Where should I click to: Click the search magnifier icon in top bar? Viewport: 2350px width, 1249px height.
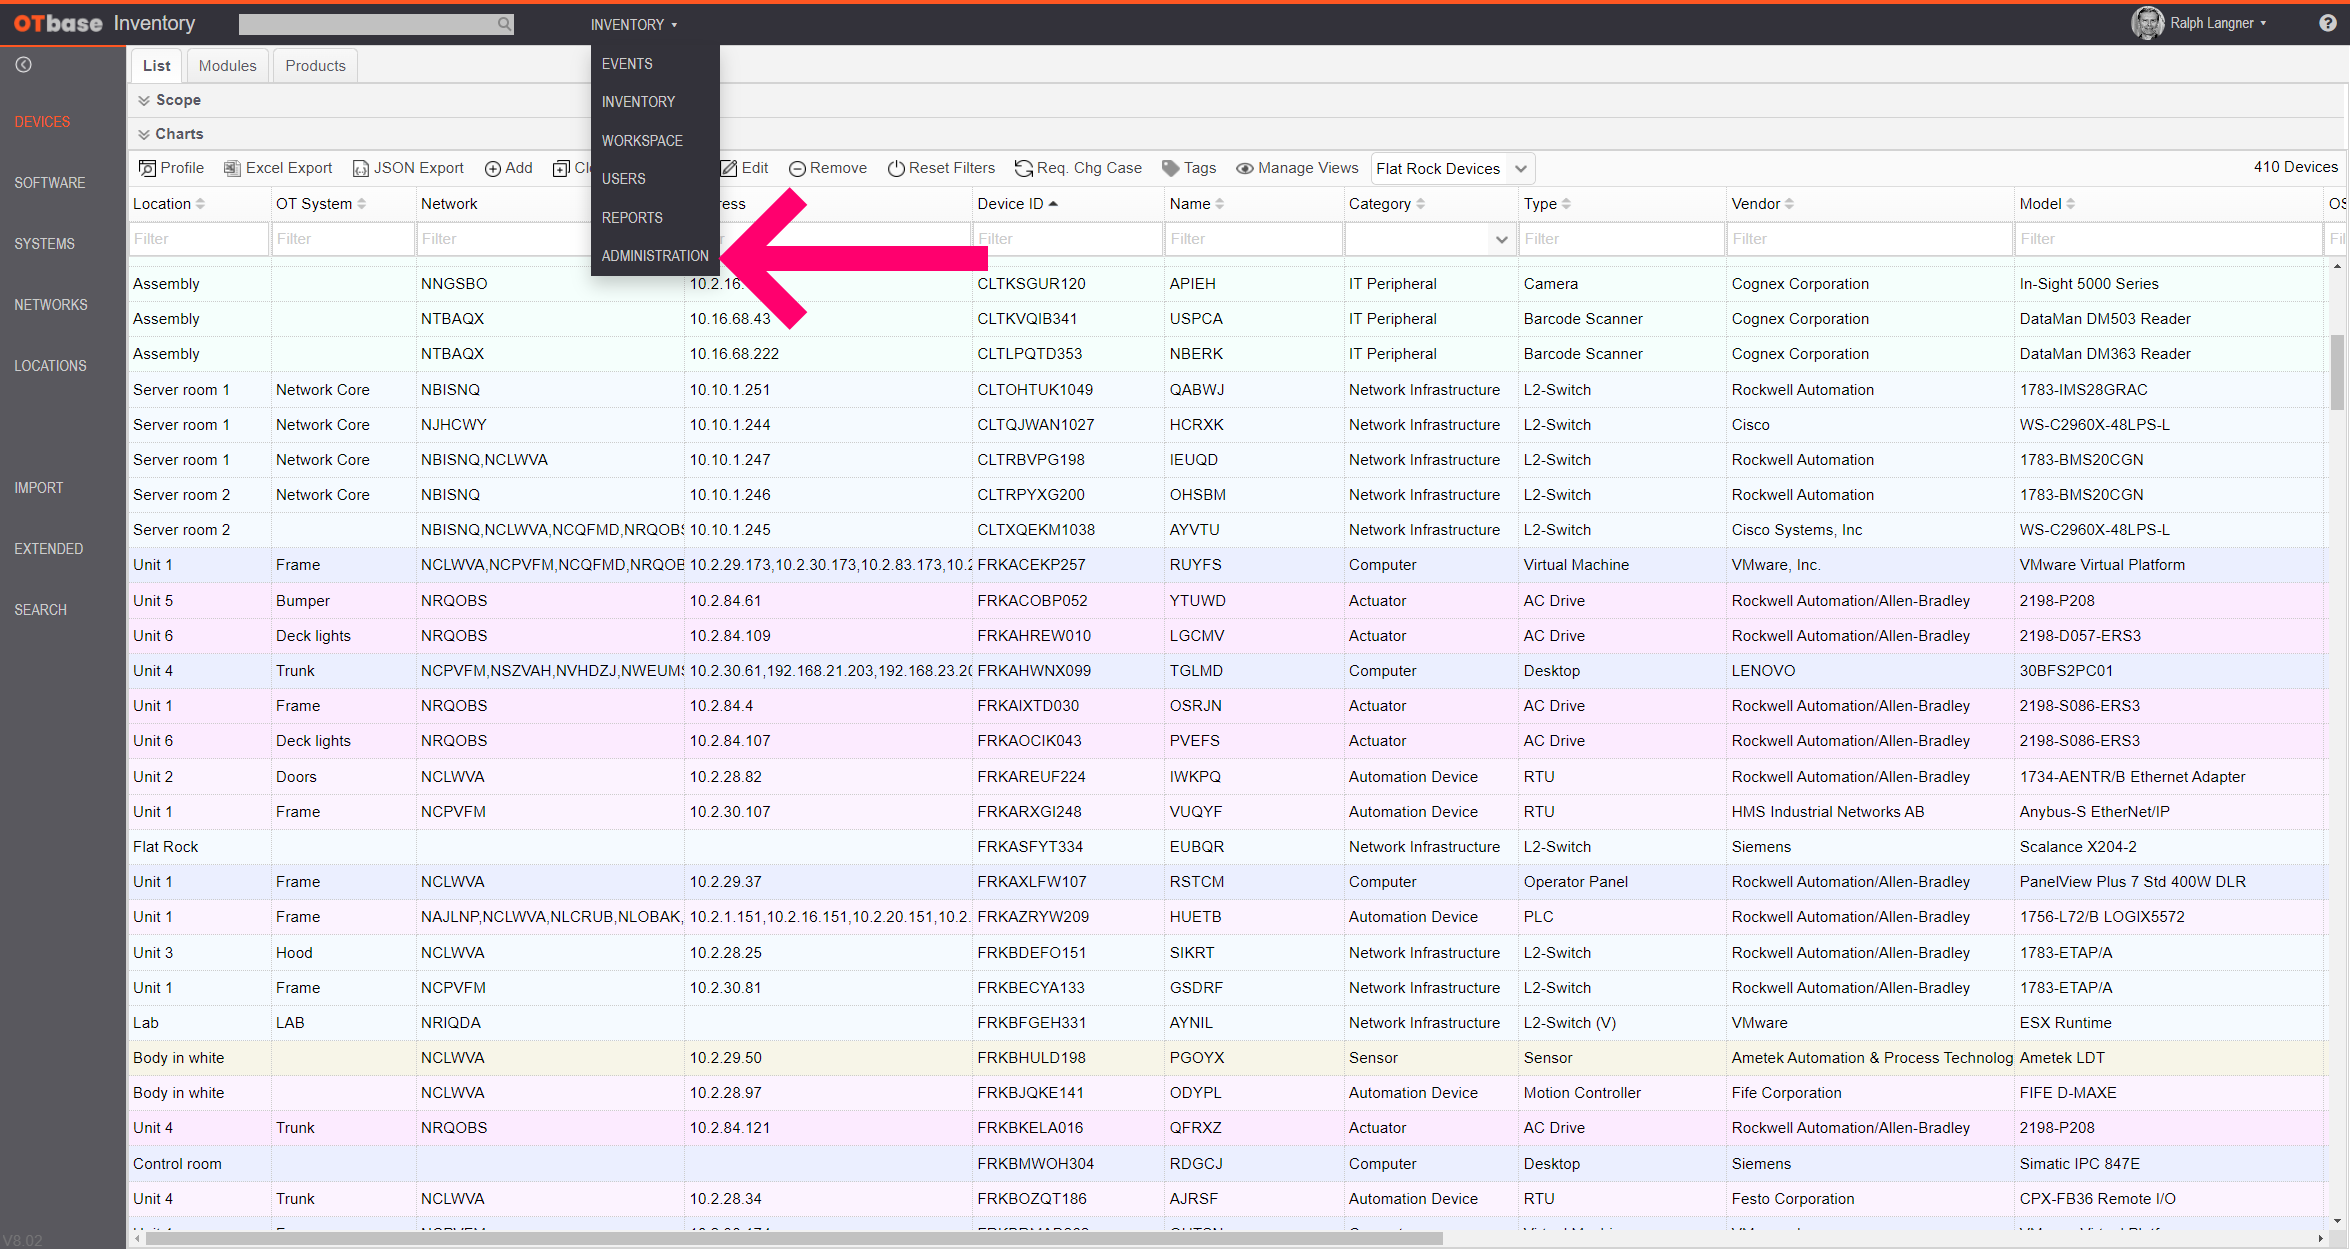(504, 24)
